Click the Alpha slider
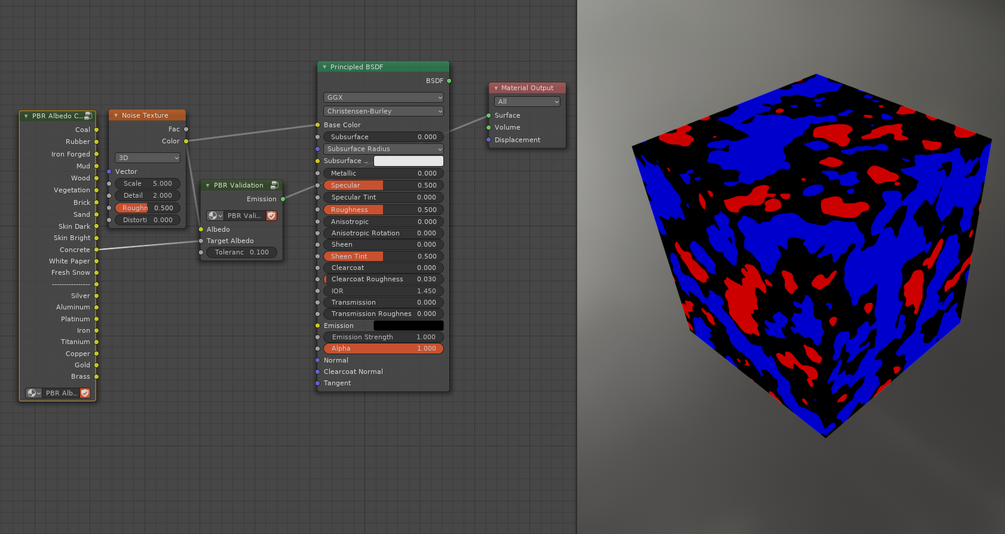This screenshot has height=534, width=1005. 383,349
